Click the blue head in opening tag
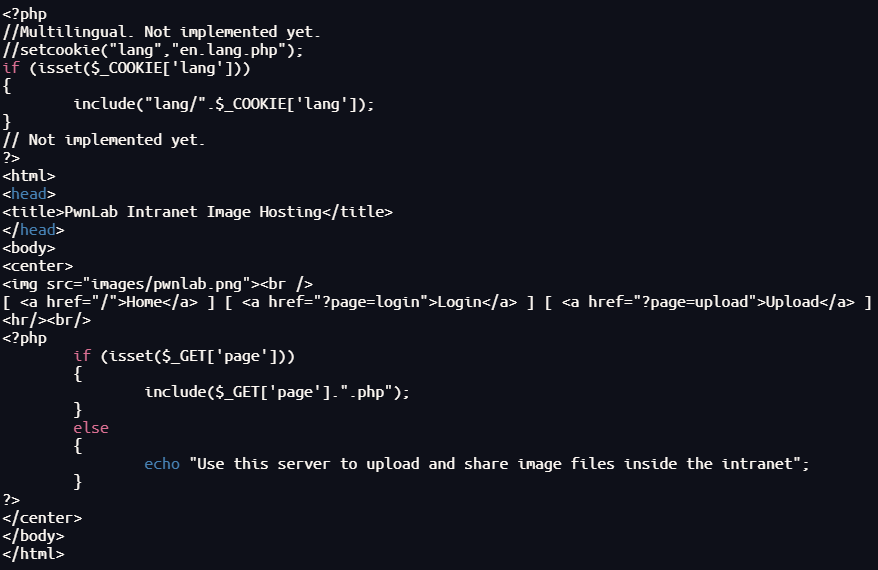 coord(29,194)
